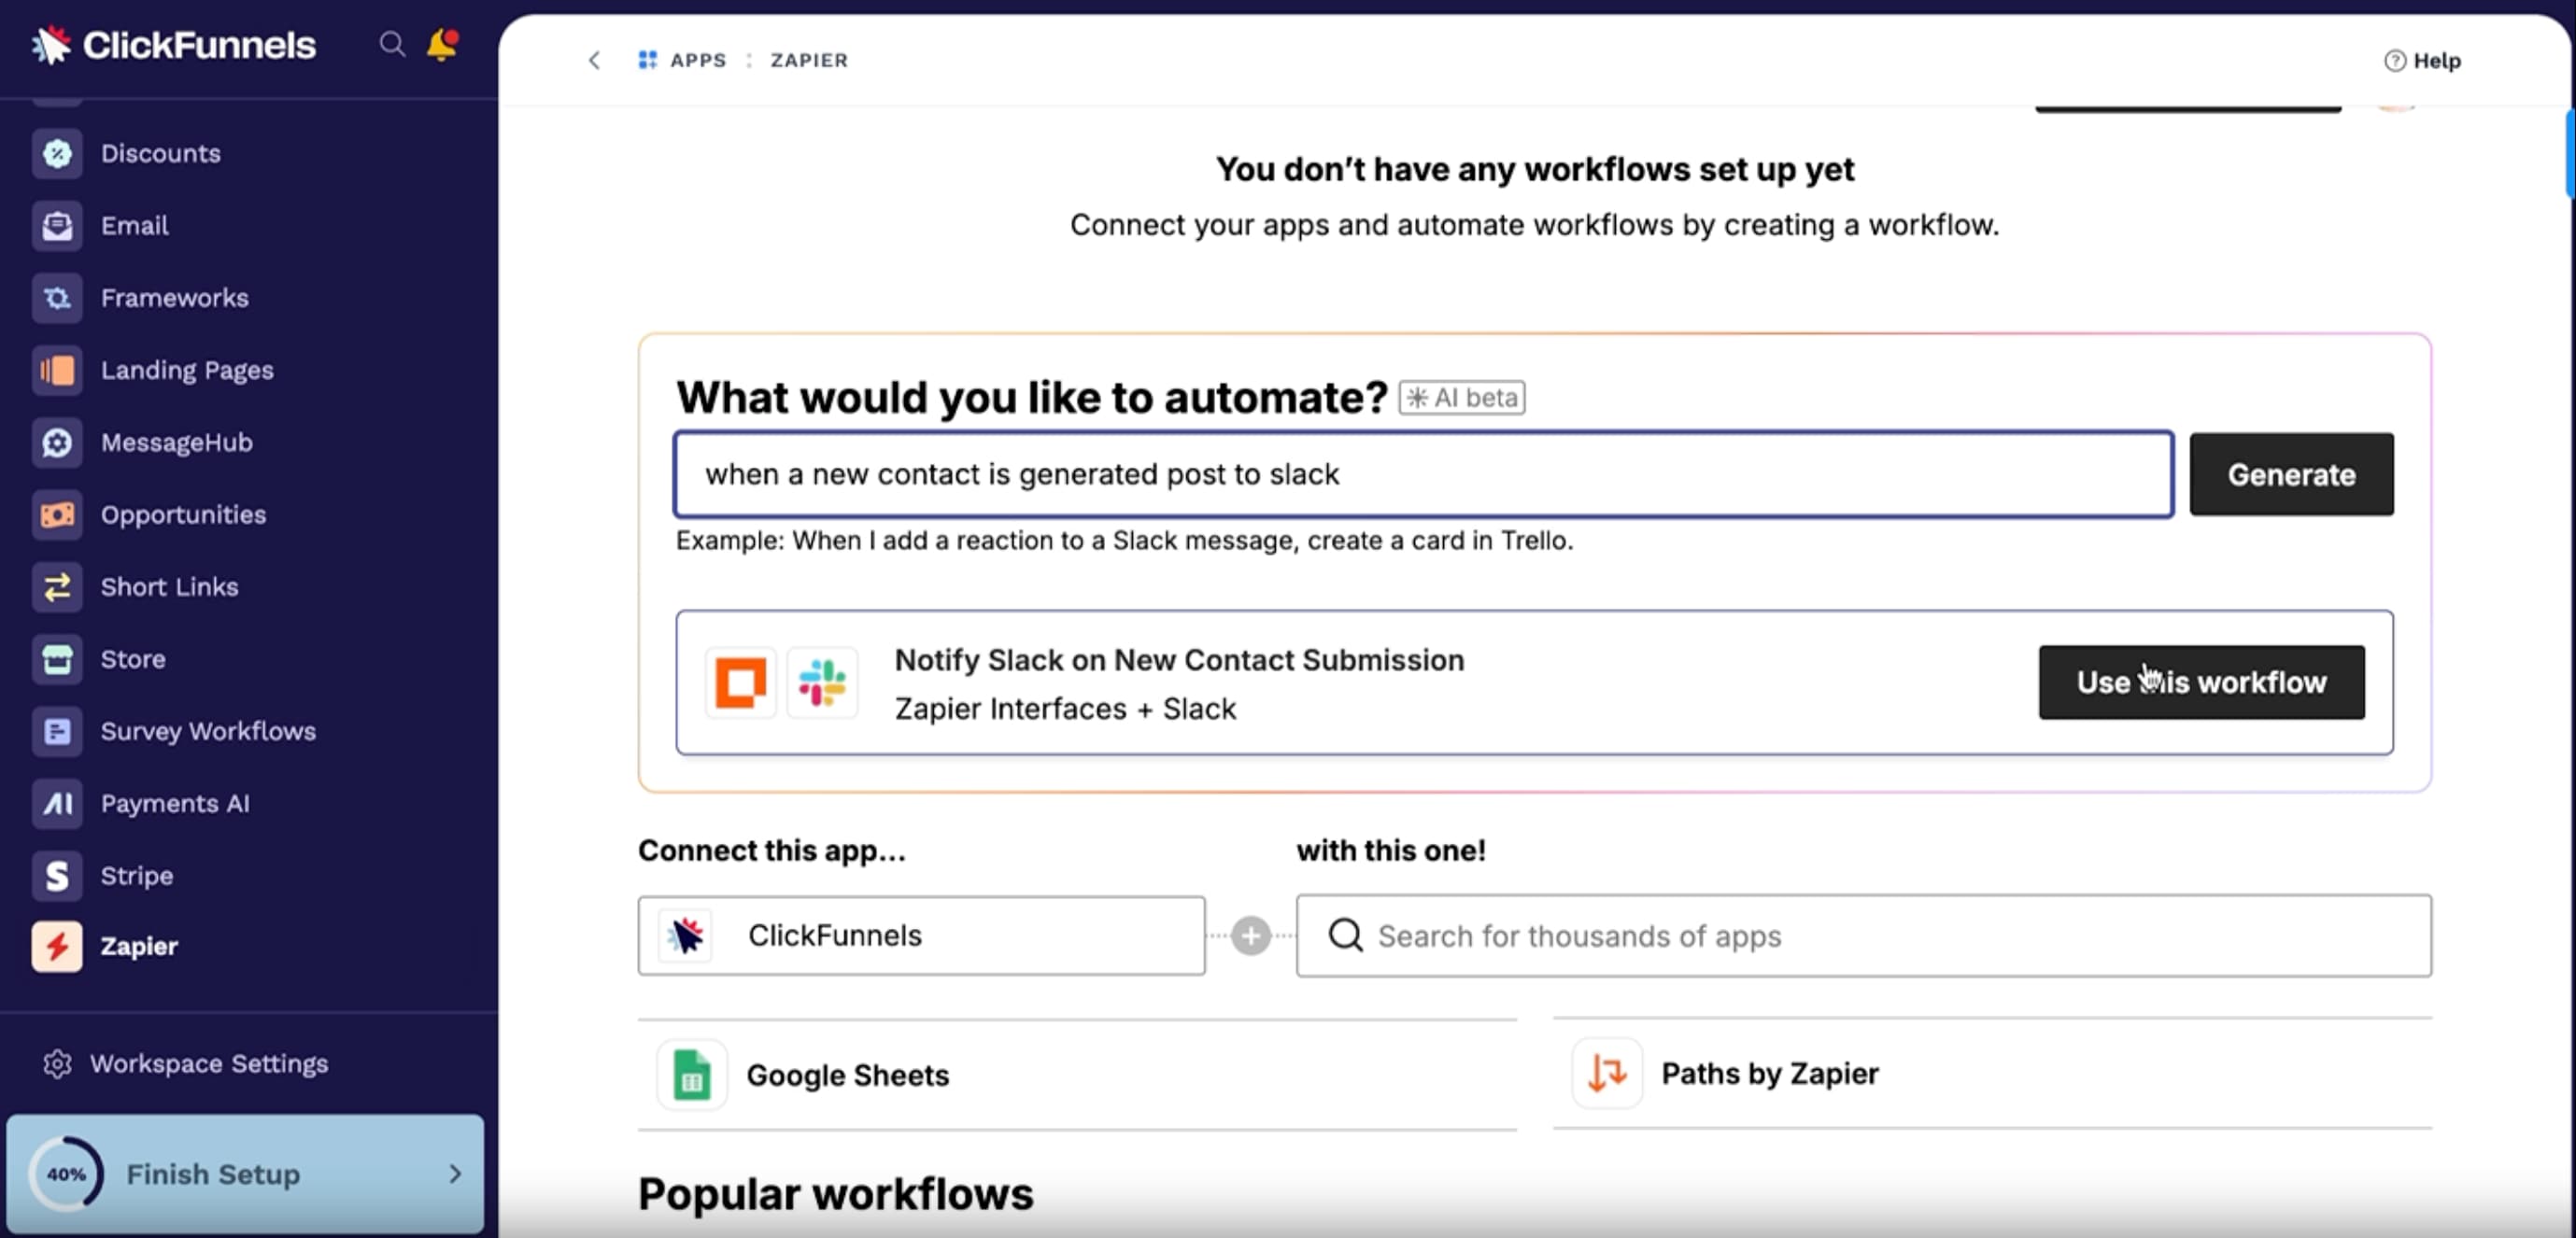This screenshot has height=1238, width=2576.
Task: Select the ZAPIER breadcrumb item
Action: point(808,60)
